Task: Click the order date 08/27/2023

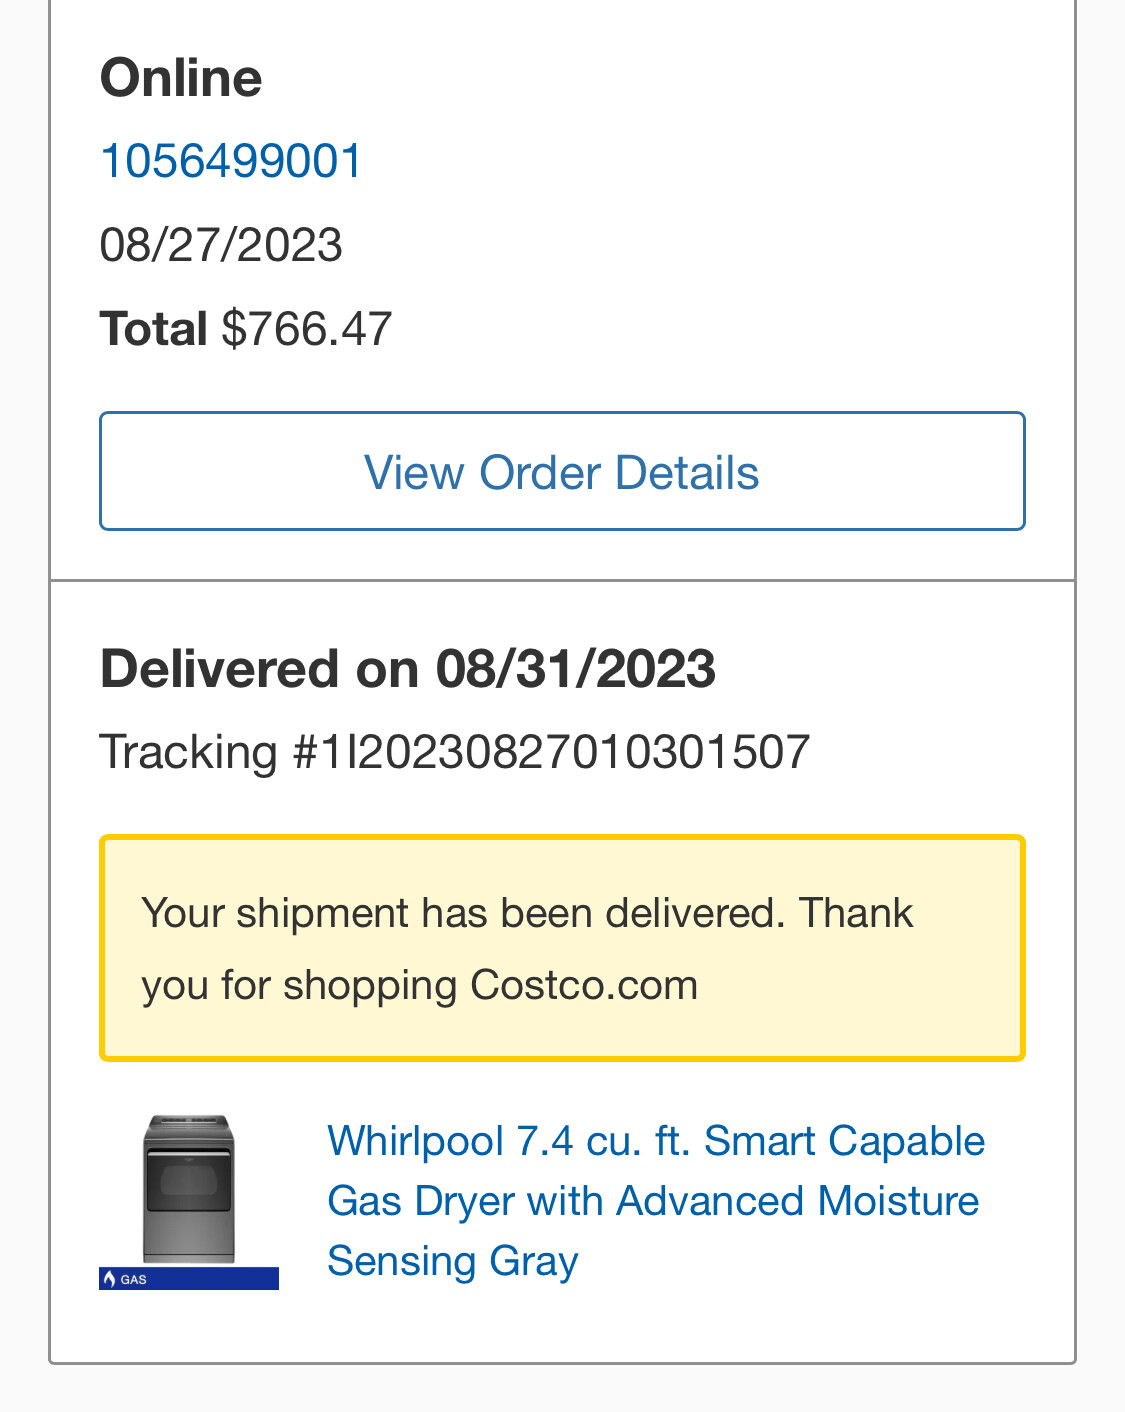Action: pos(221,245)
